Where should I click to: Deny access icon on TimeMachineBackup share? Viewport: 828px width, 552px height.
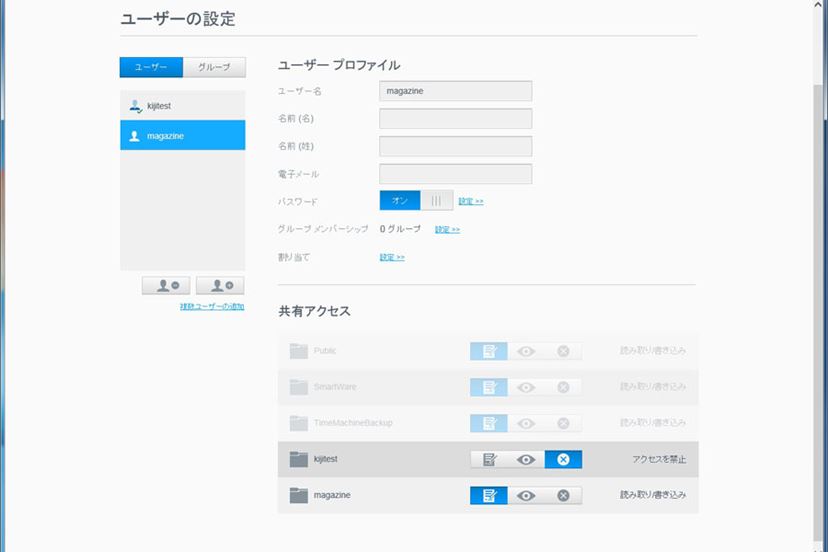pyautogui.click(x=563, y=423)
